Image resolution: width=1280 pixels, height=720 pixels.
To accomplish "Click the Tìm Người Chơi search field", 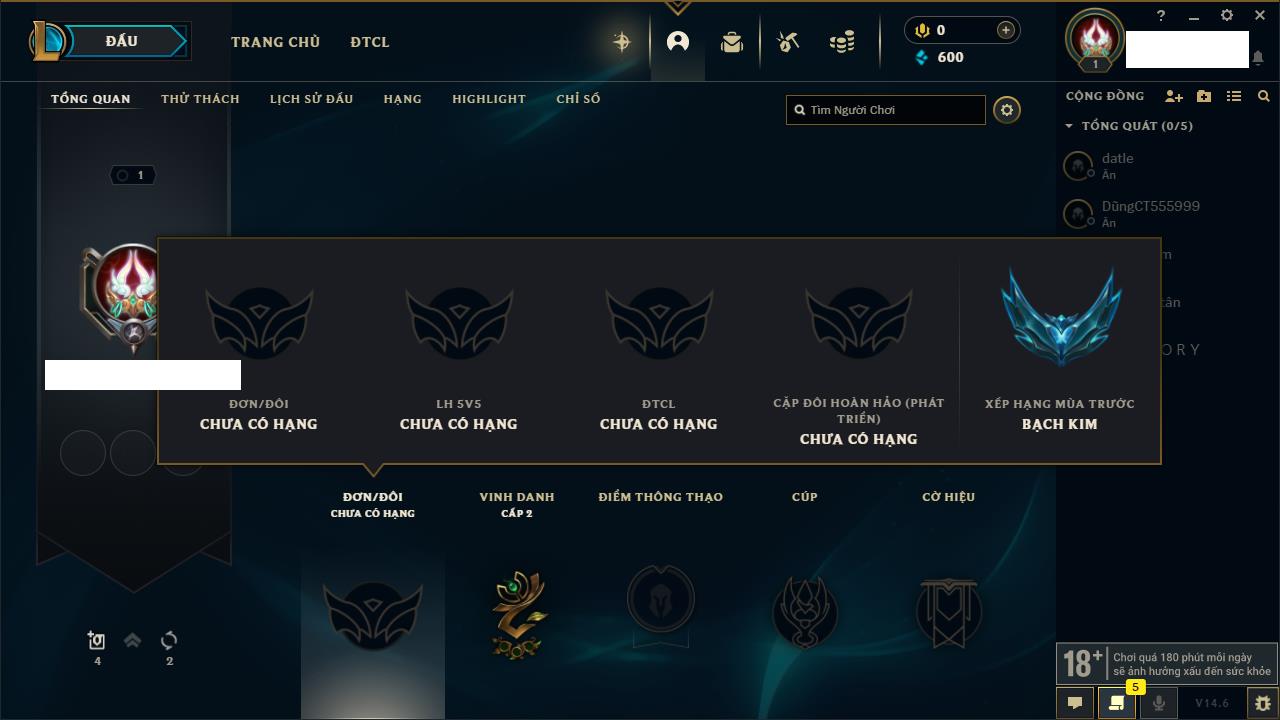I will tap(886, 110).
